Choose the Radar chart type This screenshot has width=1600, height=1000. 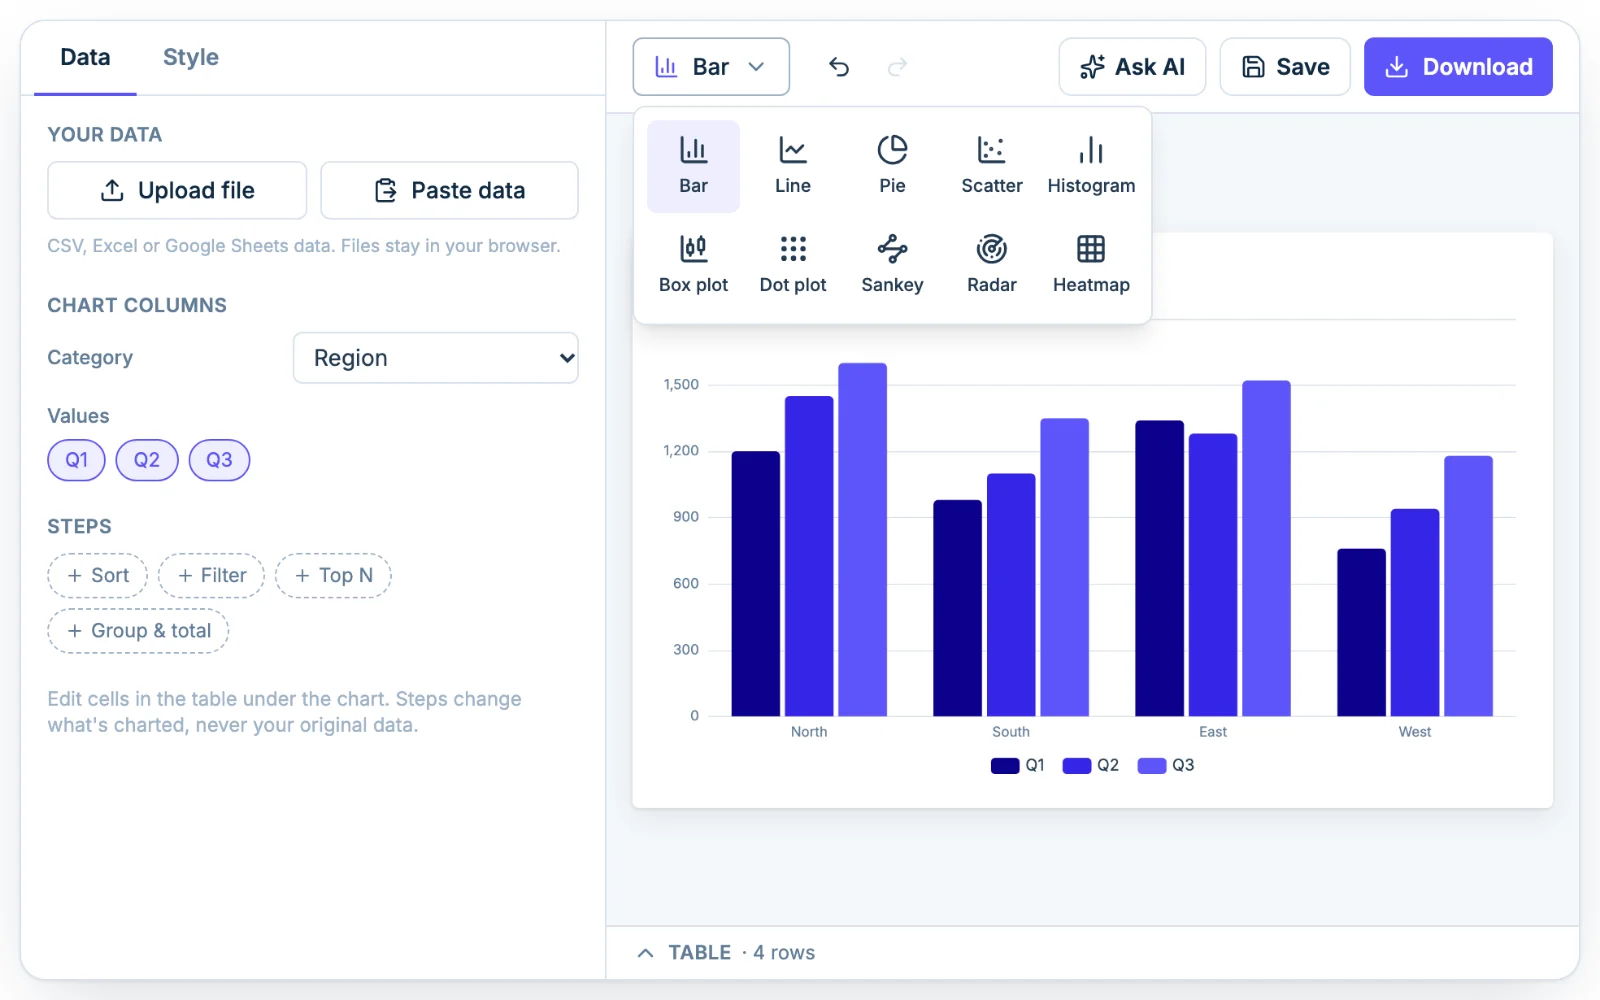coord(992,265)
